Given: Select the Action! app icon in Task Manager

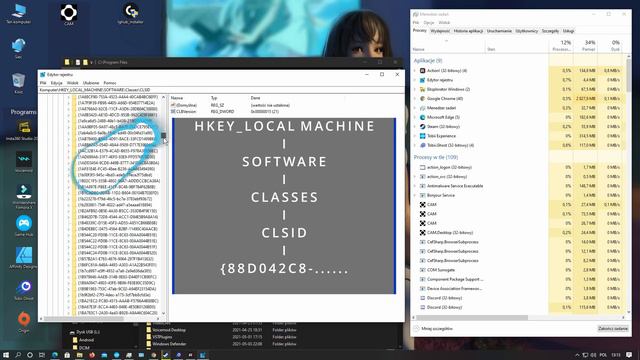Looking at the screenshot, I should point(422,71).
